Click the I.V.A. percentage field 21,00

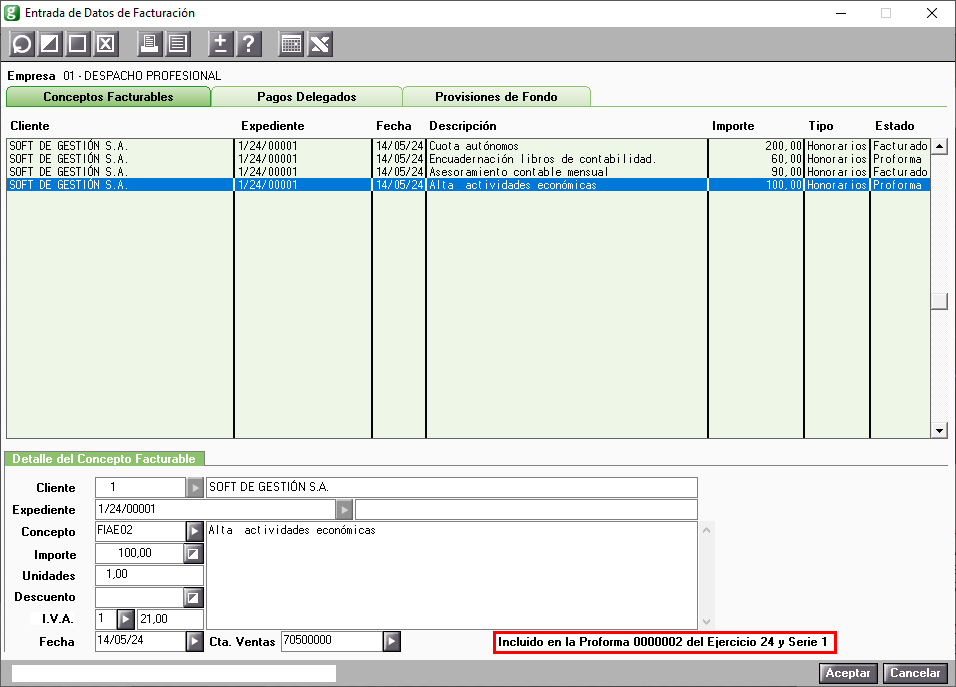[x=171, y=619]
